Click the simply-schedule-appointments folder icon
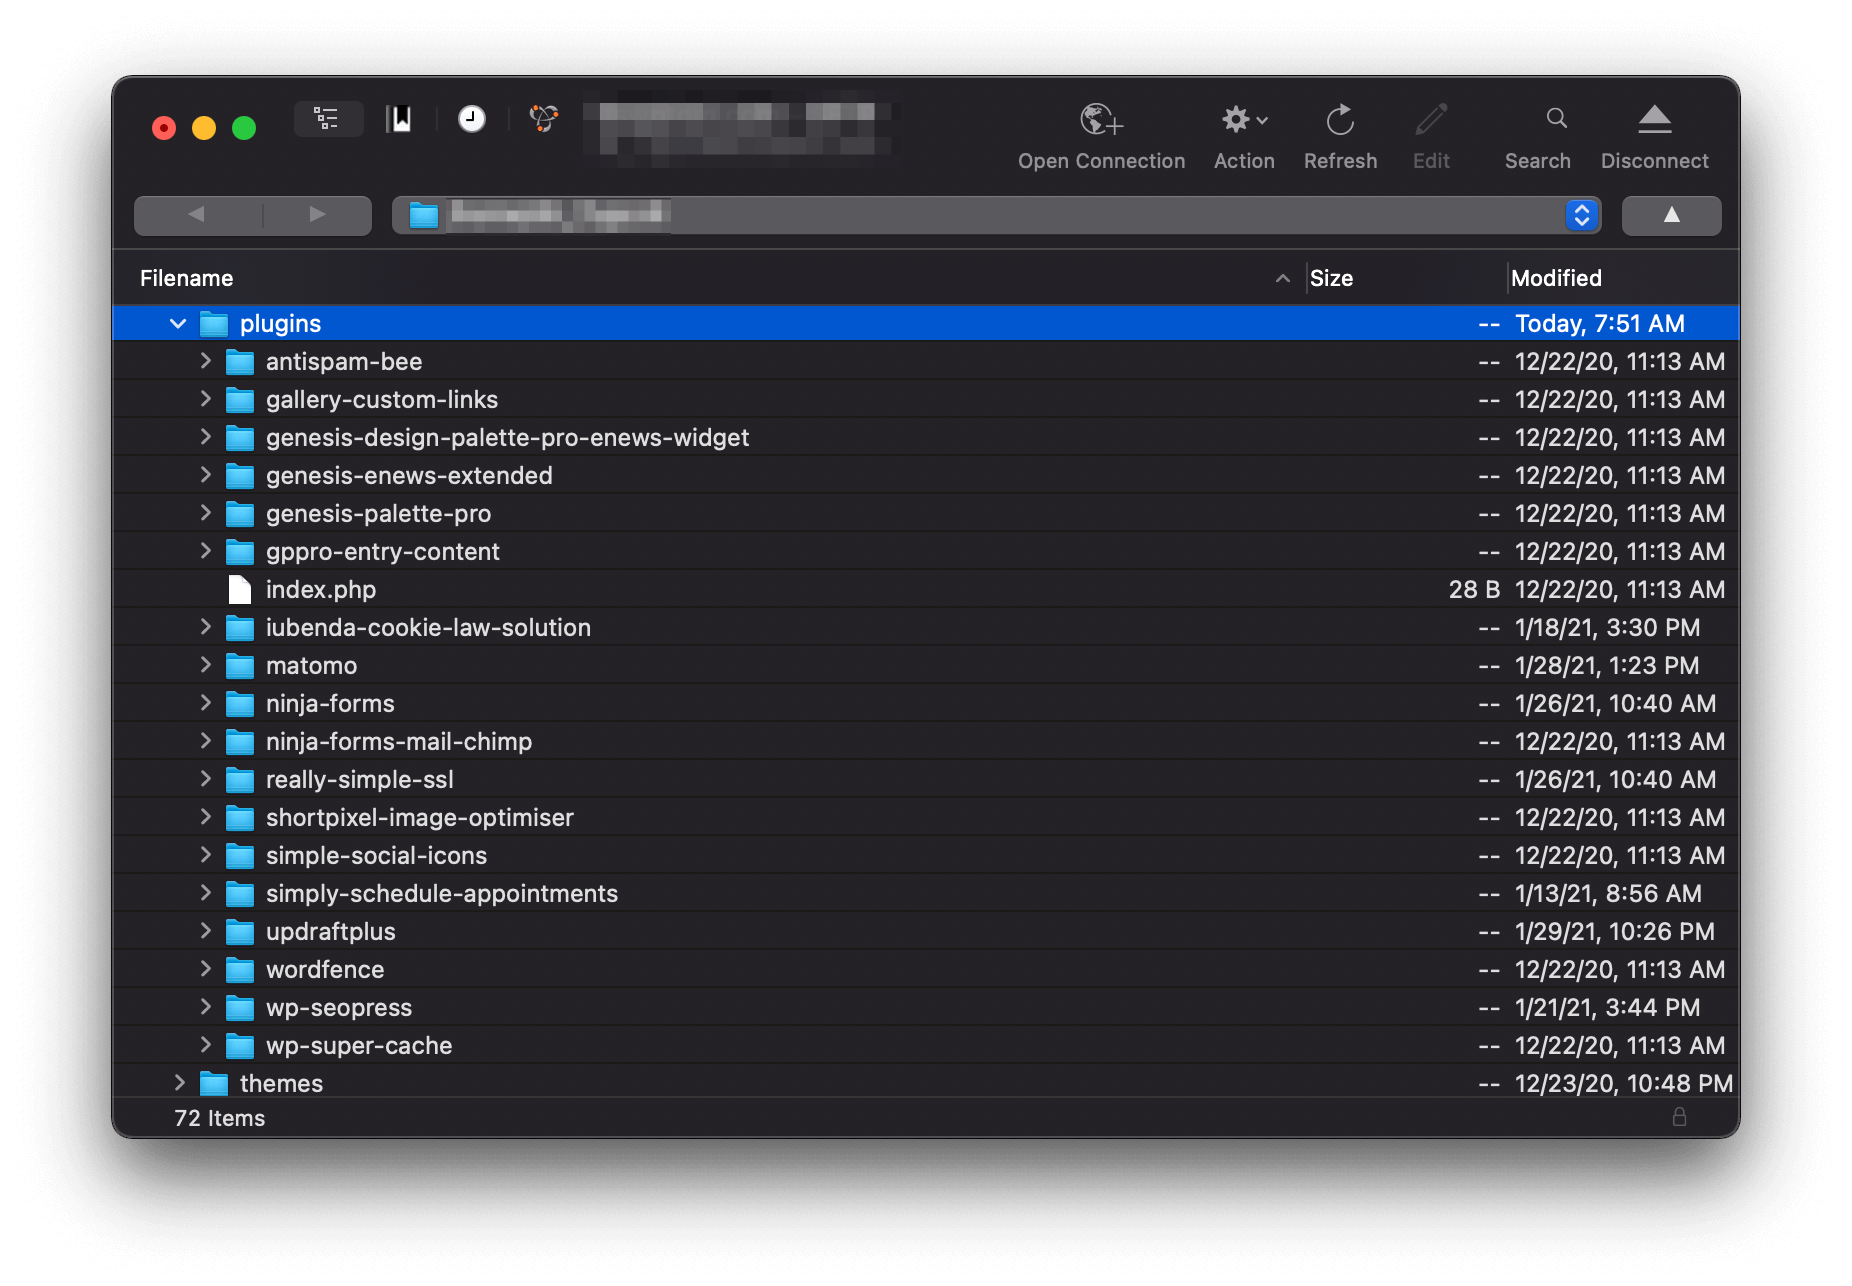The height and width of the screenshot is (1286, 1852). pos(240,894)
